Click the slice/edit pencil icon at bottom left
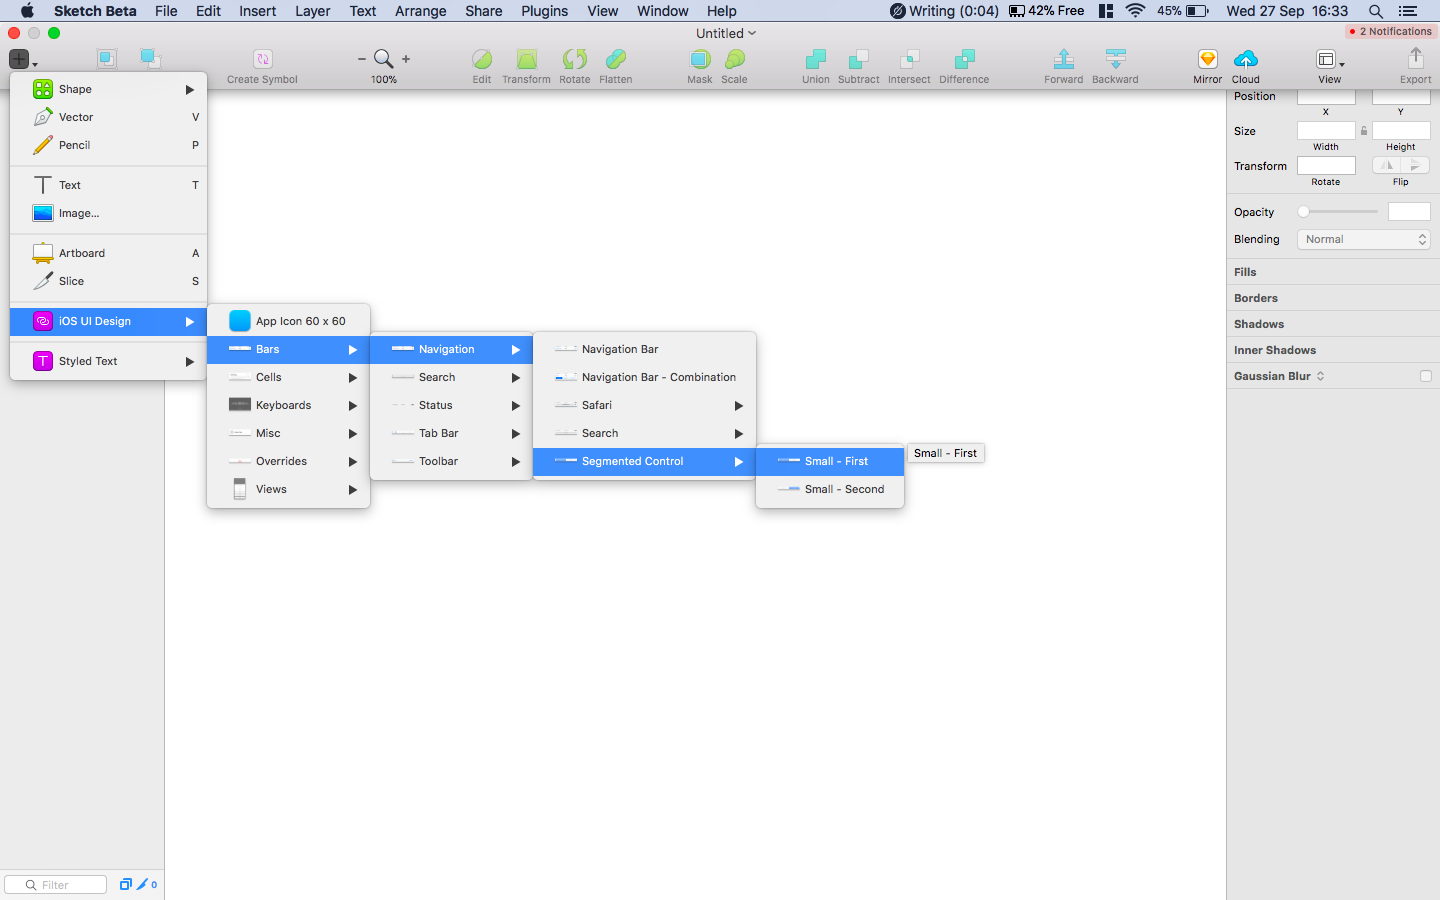Image resolution: width=1440 pixels, height=900 pixels. (x=142, y=884)
